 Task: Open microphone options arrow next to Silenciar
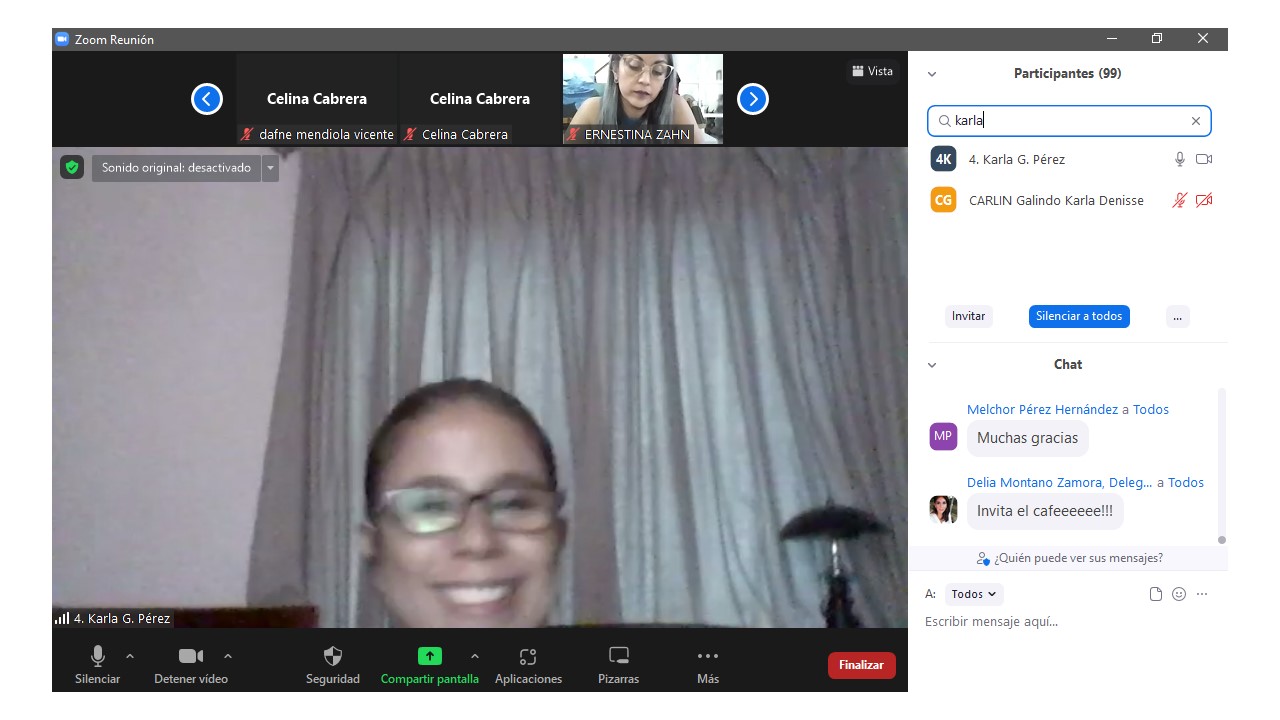(130, 656)
